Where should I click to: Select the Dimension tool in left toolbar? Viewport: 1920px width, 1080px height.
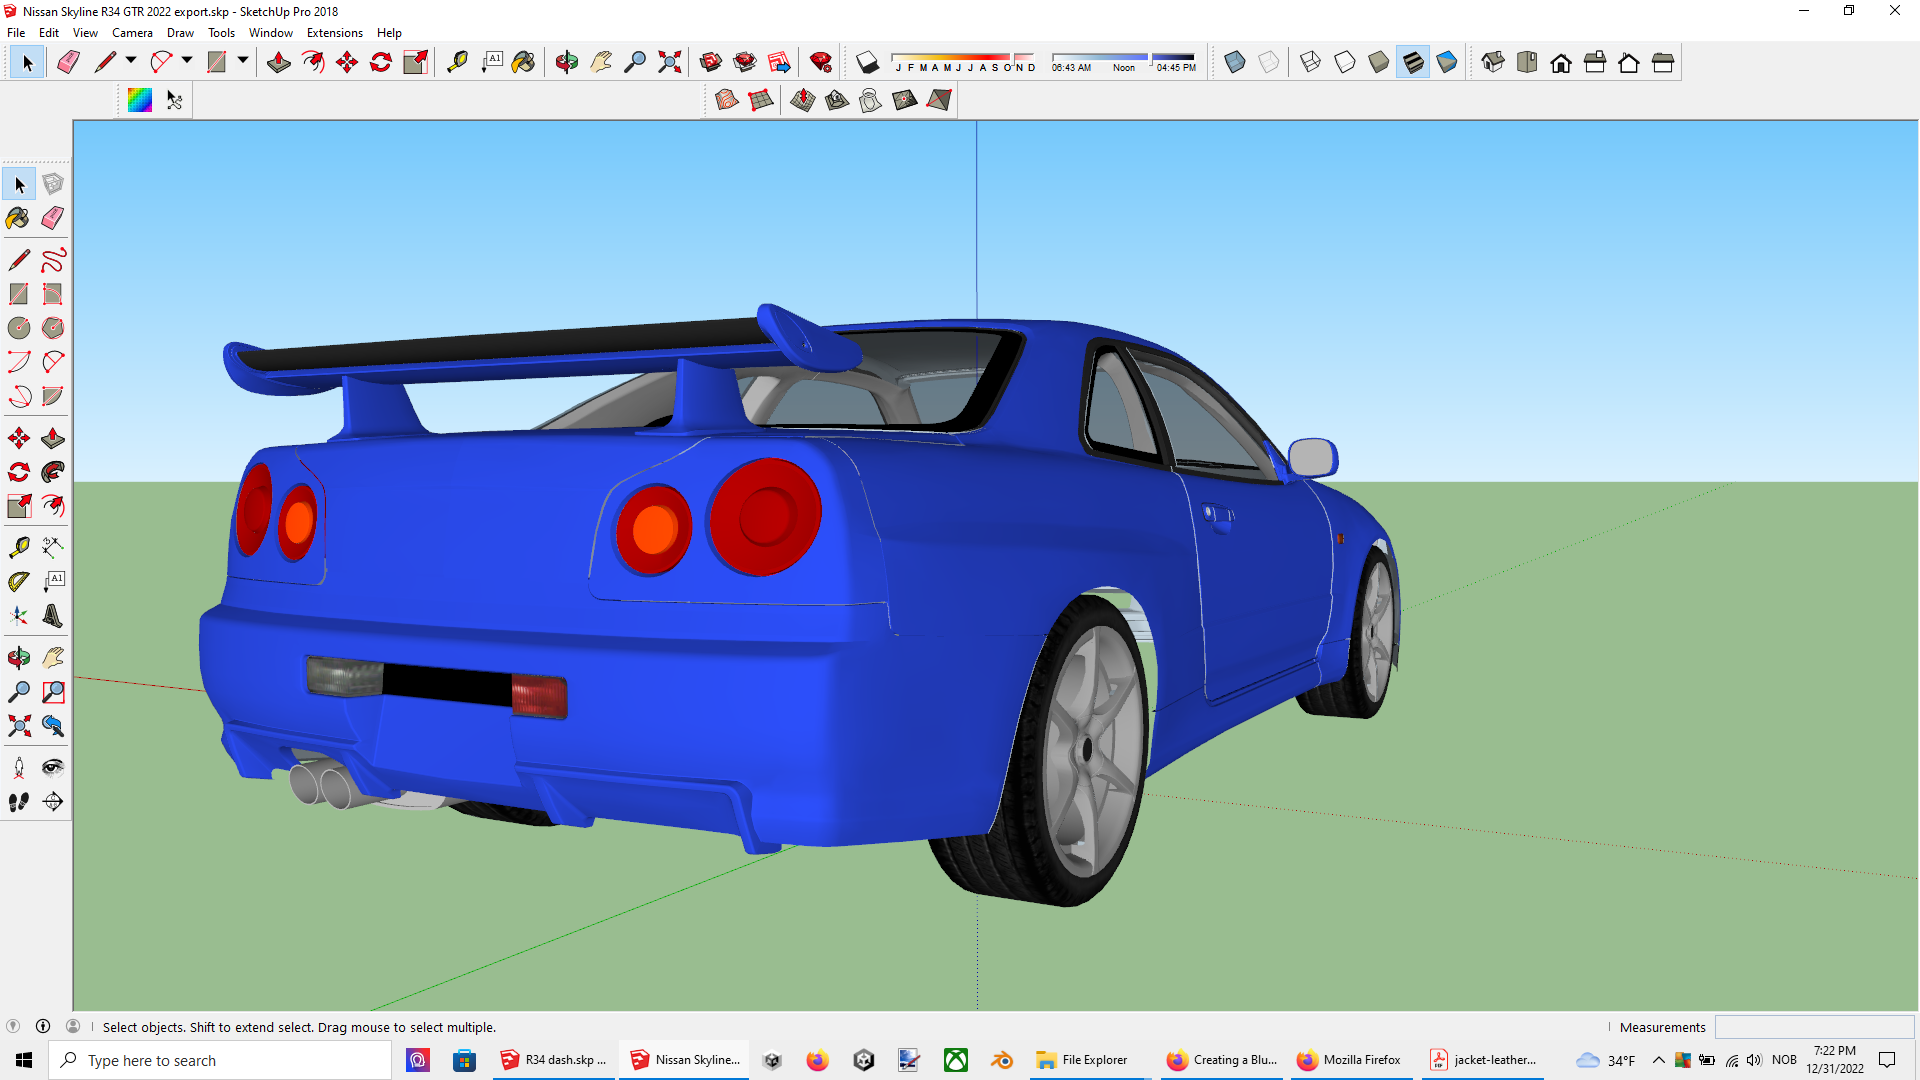[x=53, y=547]
